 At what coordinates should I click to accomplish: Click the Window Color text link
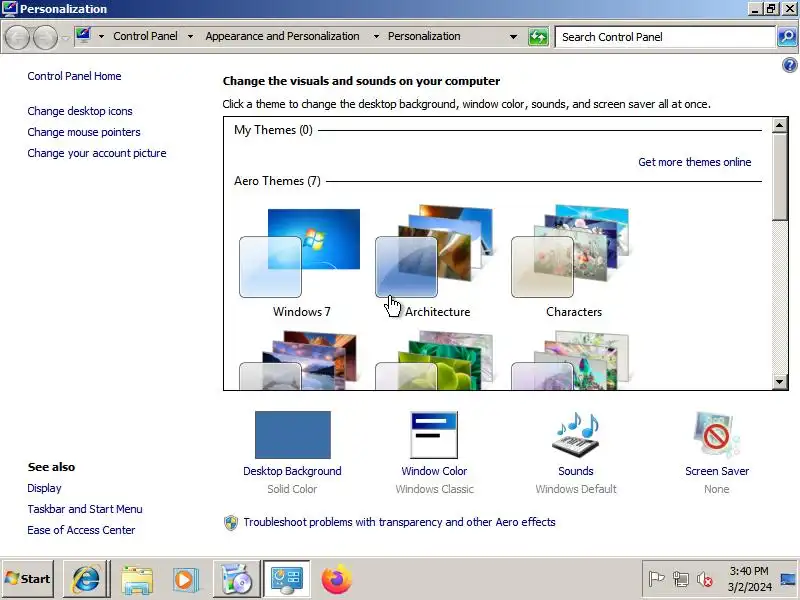click(434, 471)
